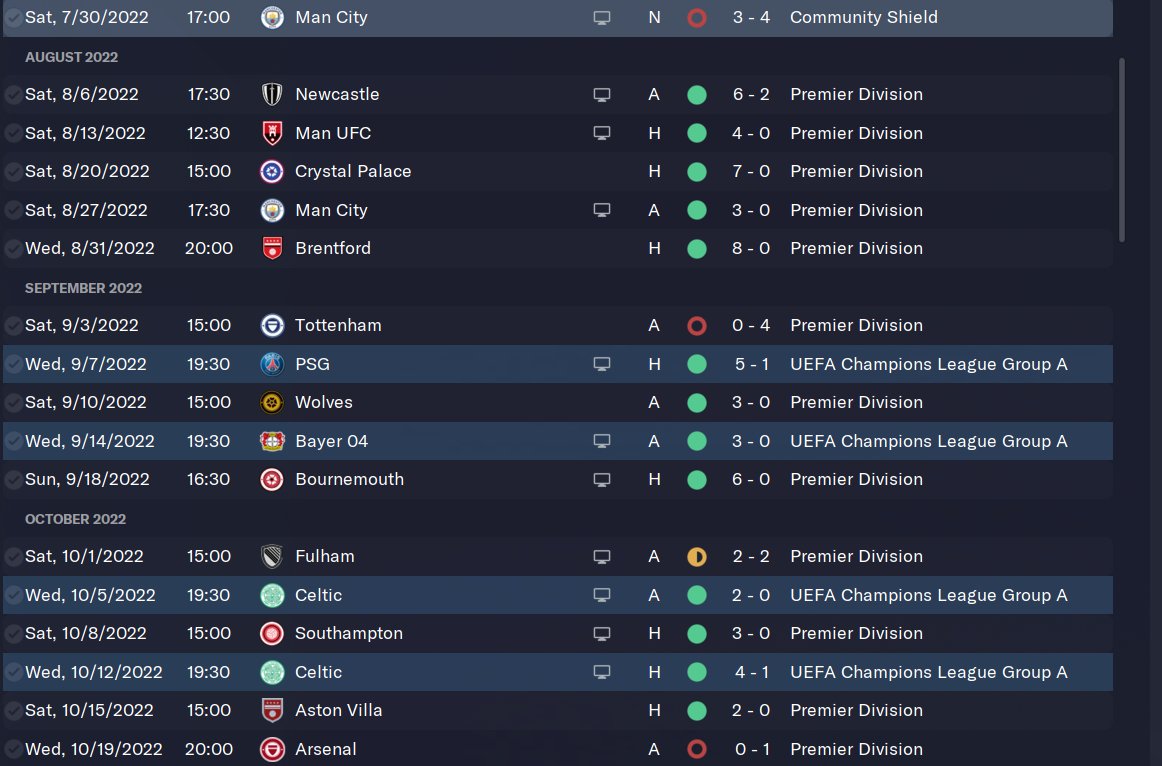Image resolution: width=1162 pixels, height=766 pixels.
Task: Toggle the check circle beside Sat 10/15/2022
Action: tap(13, 711)
